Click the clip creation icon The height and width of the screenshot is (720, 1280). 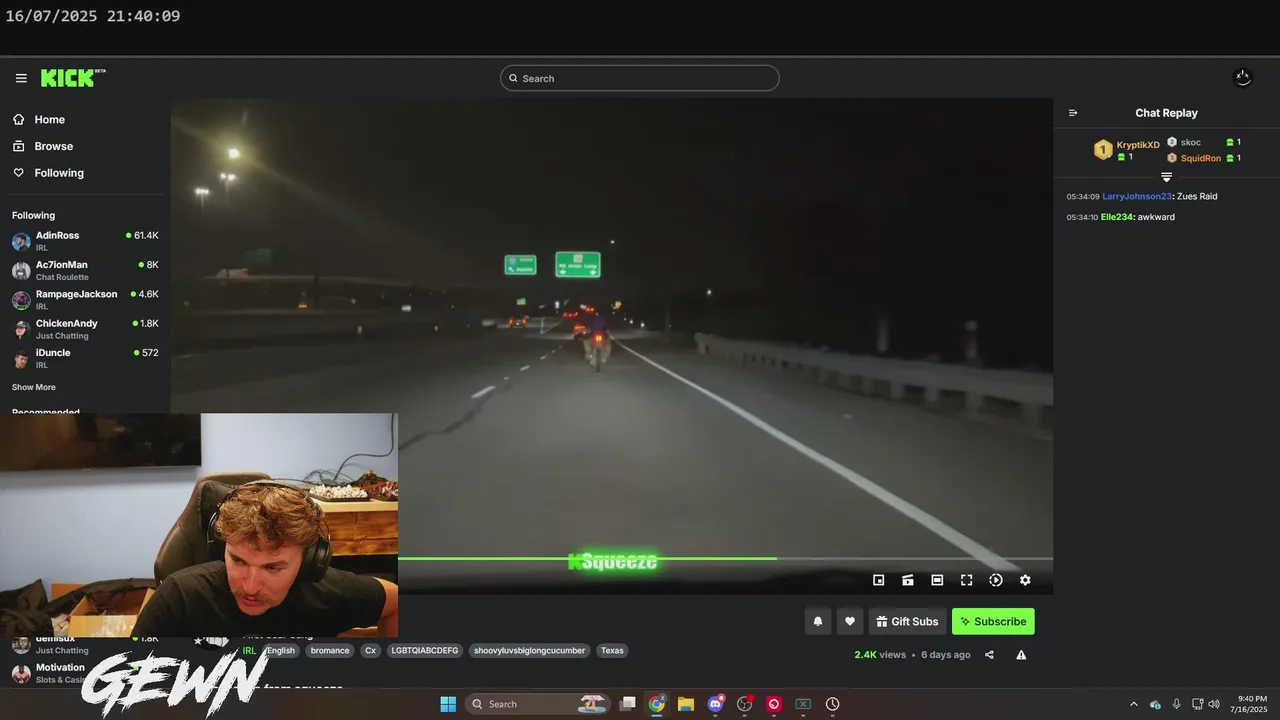coord(908,580)
